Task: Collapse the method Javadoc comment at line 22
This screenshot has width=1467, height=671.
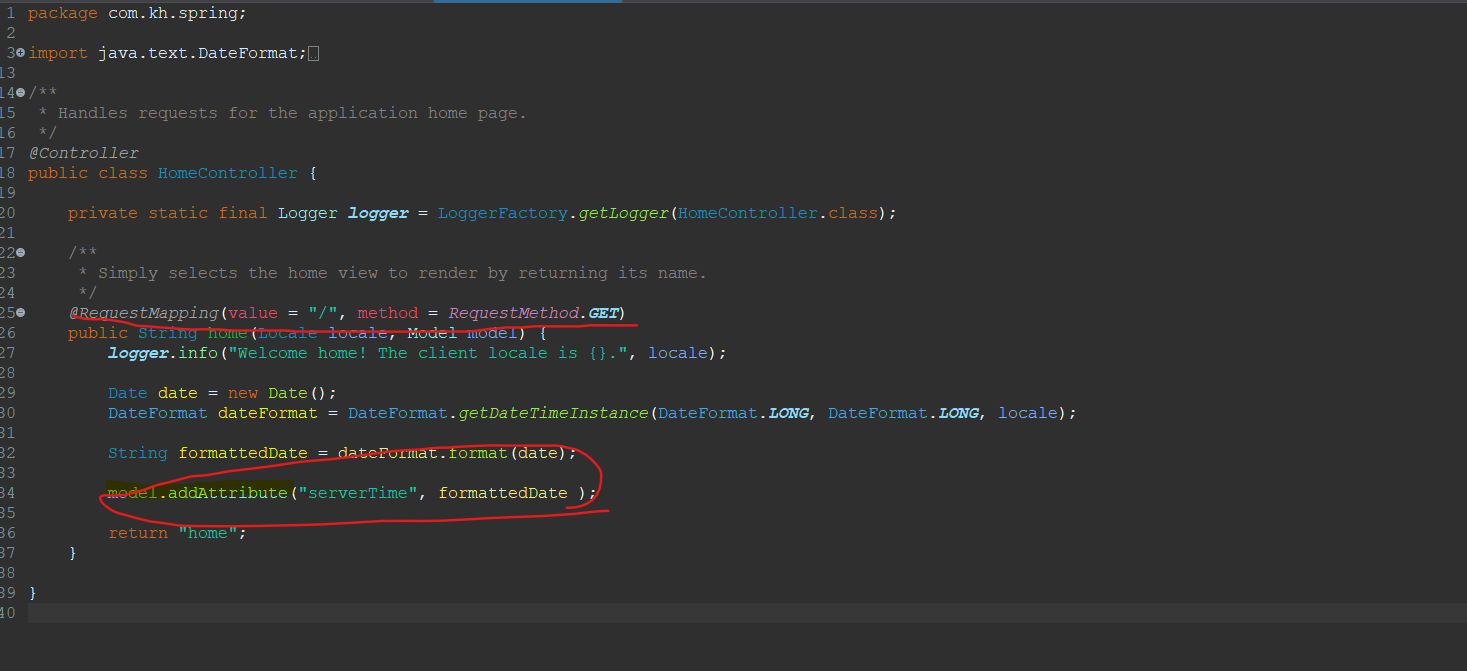Action: click(21, 253)
